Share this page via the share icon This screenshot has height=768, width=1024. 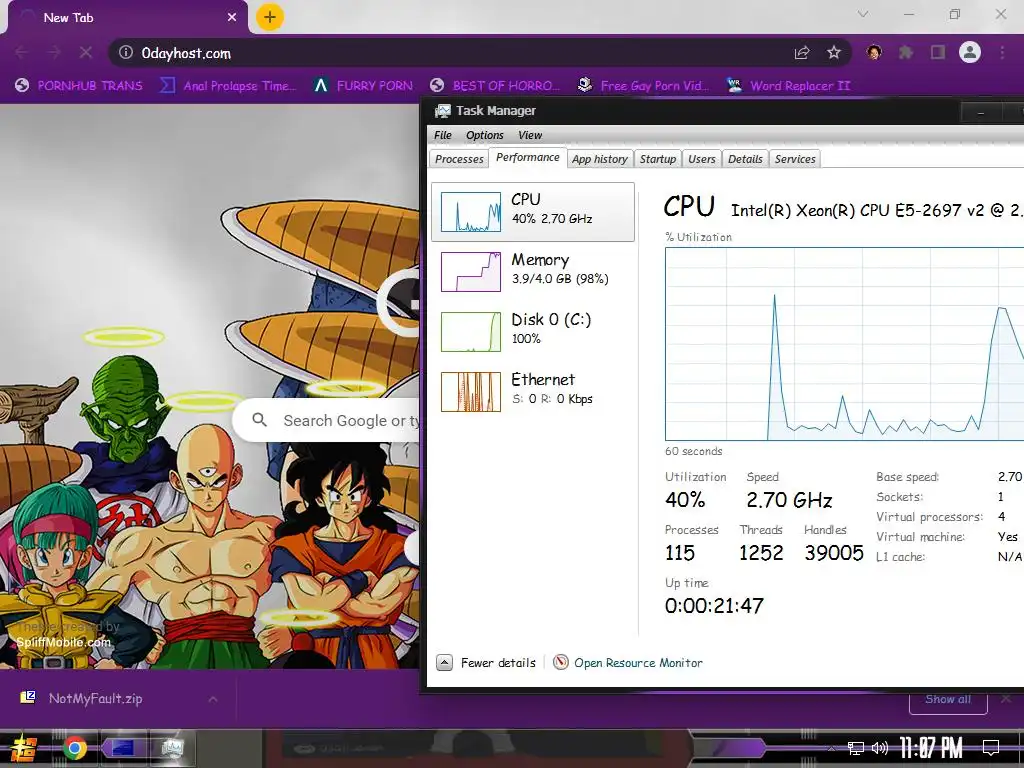[802, 53]
